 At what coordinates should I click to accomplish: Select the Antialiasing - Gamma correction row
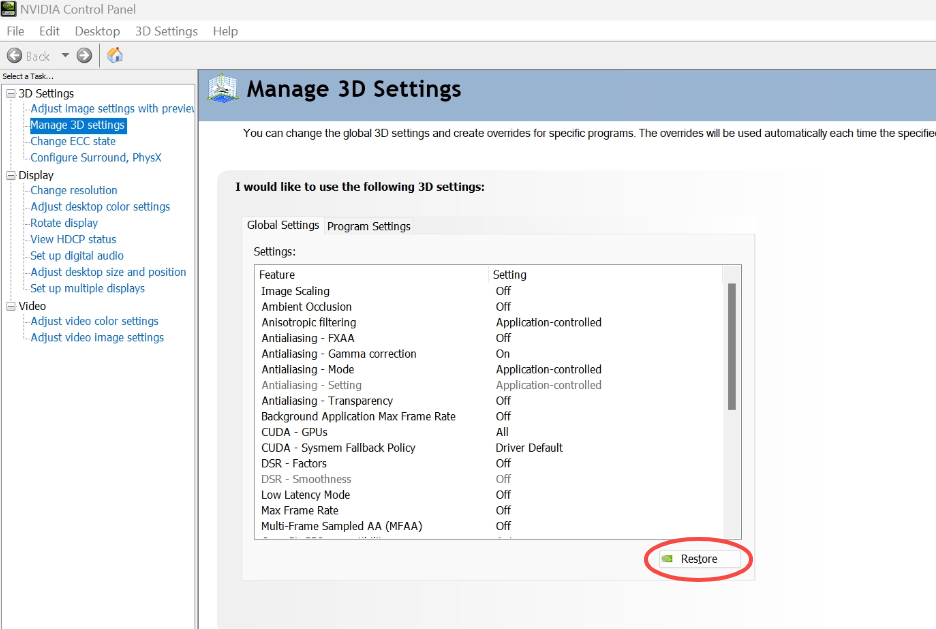pyautogui.click(x=489, y=354)
